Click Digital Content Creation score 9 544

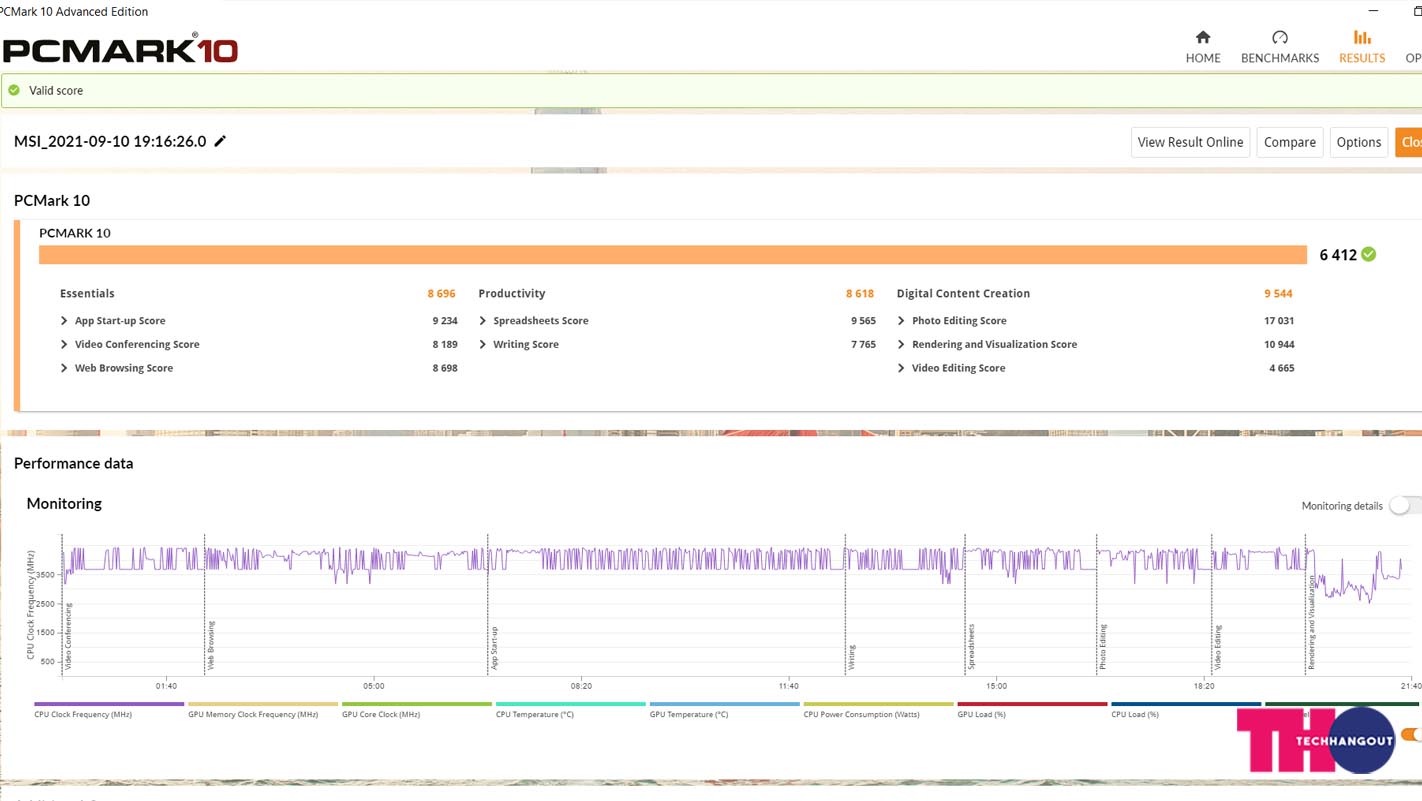coord(1278,294)
